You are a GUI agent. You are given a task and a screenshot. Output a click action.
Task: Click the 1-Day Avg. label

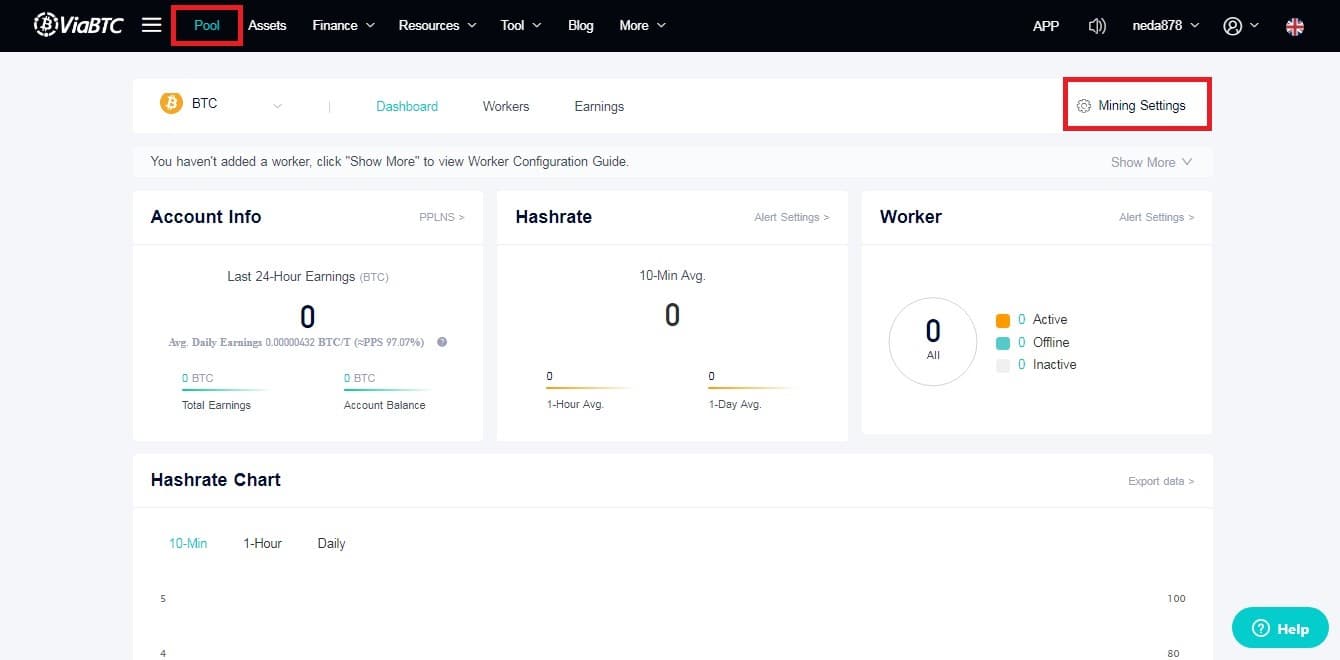pos(735,405)
